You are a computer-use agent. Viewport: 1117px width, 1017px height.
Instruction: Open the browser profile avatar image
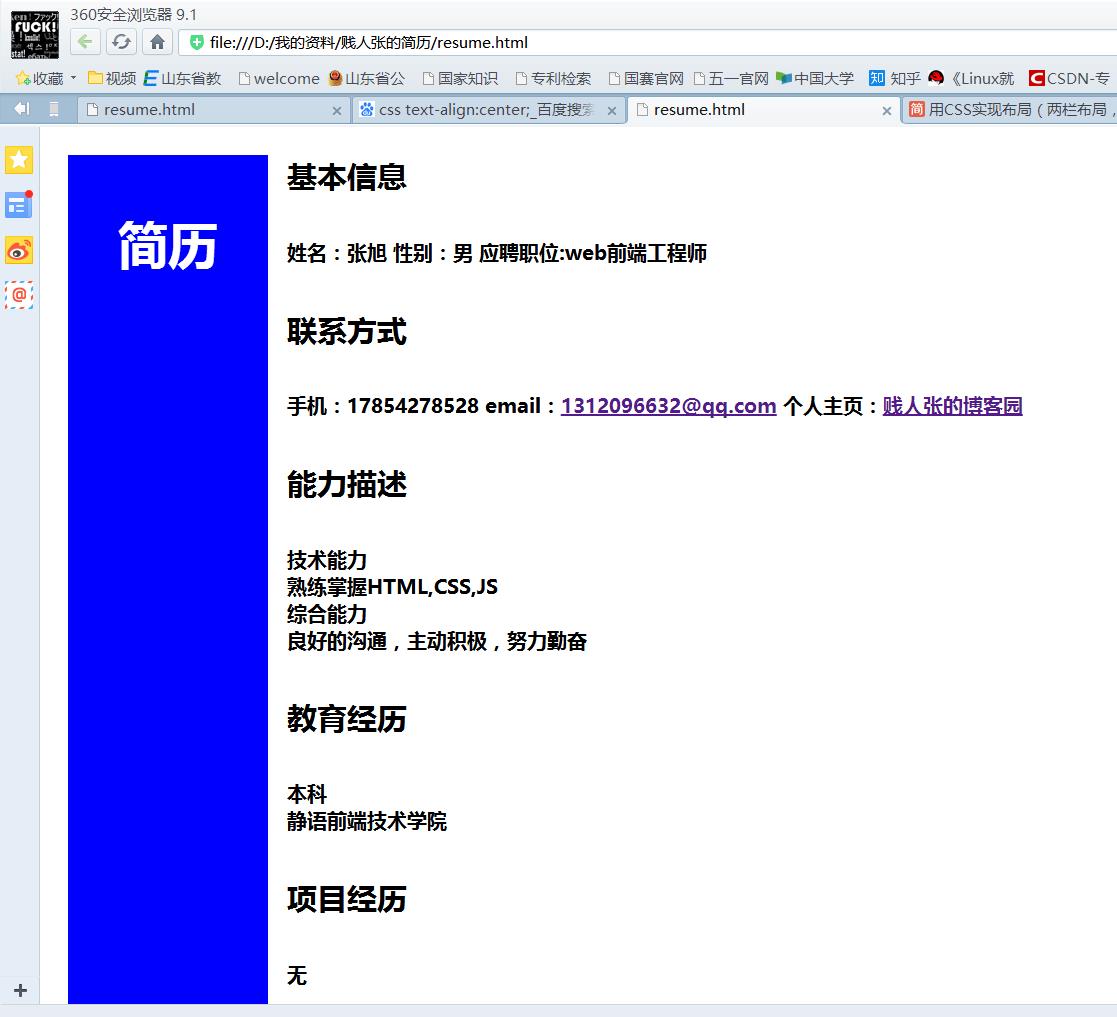click(34, 35)
